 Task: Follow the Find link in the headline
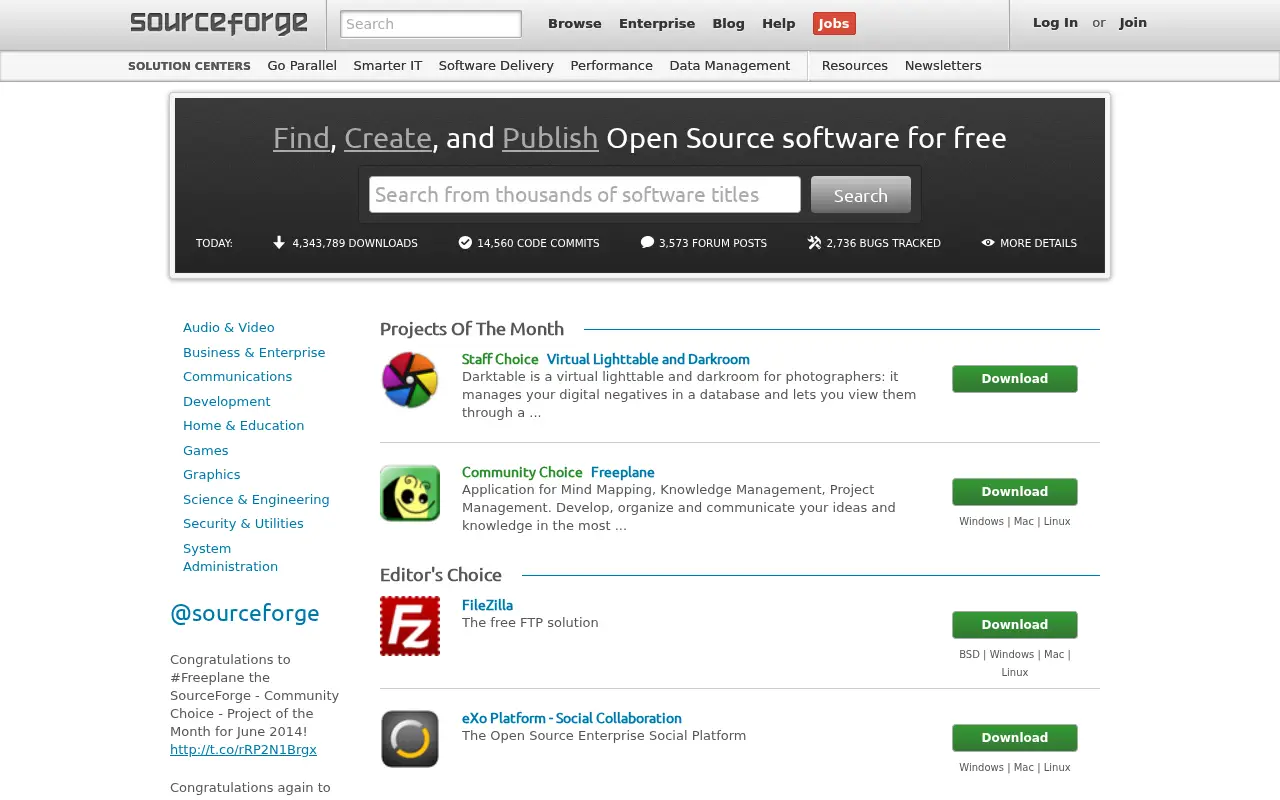point(301,138)
